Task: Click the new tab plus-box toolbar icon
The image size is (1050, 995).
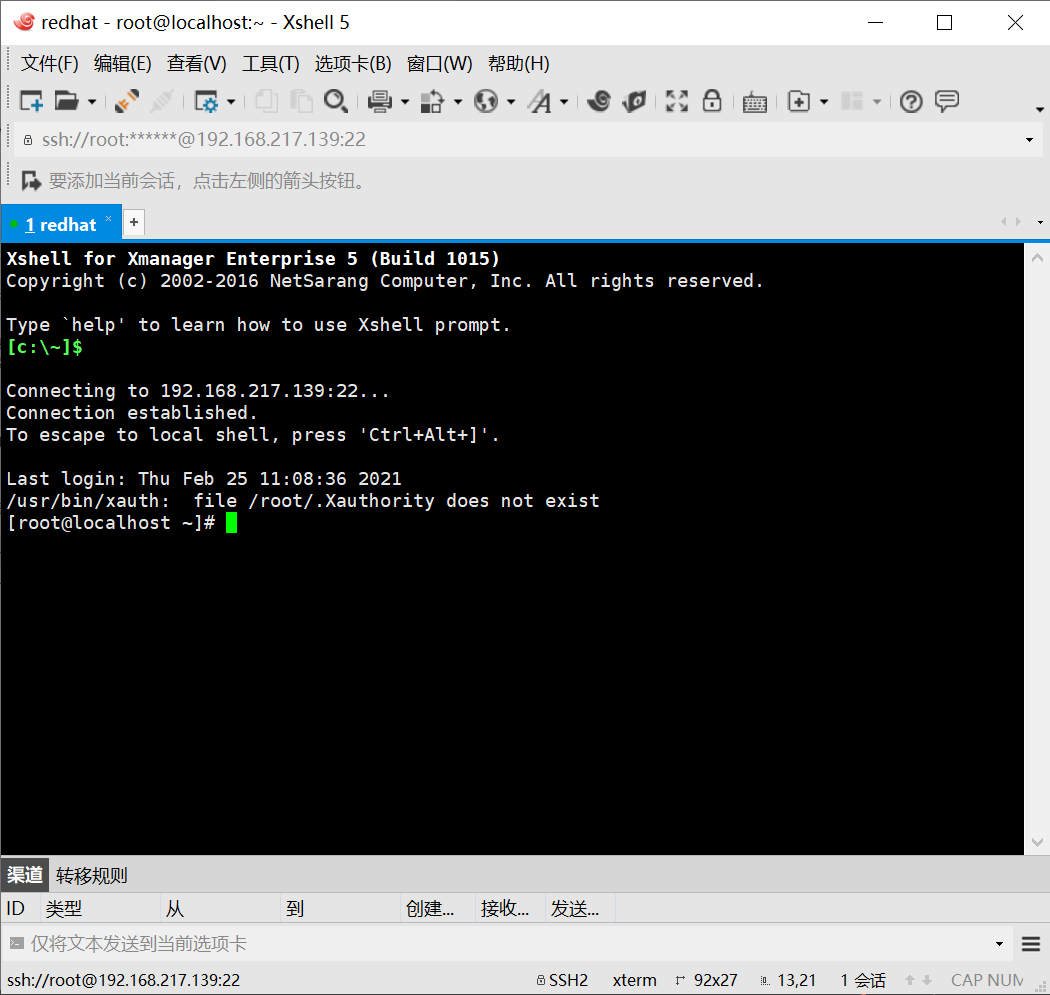Action: (x=799, y=102)
